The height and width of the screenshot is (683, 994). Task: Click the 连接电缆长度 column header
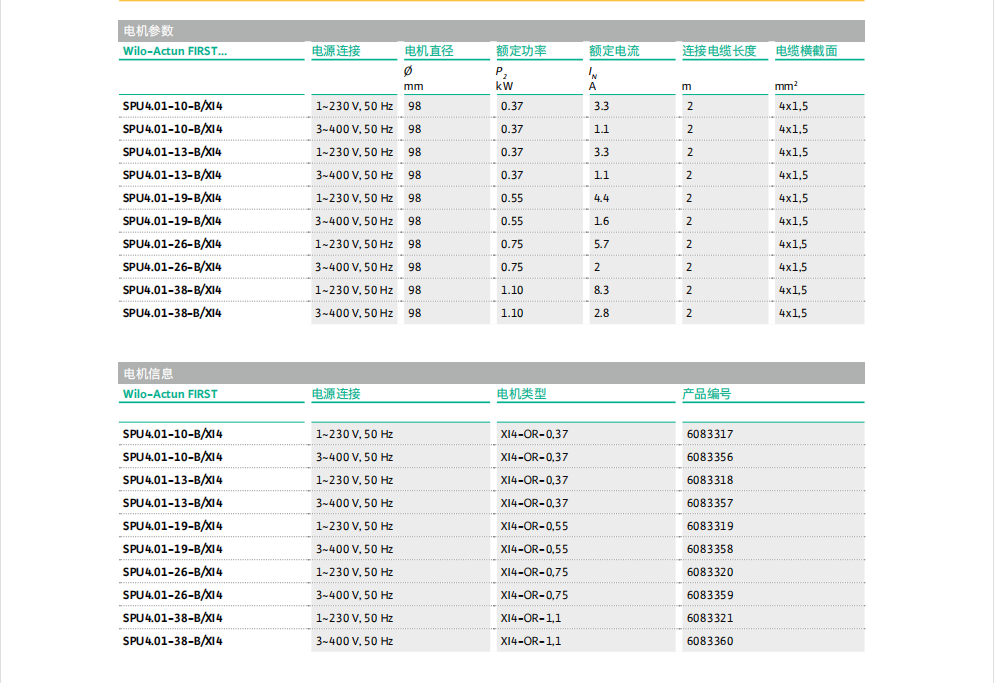pos(719,51)
